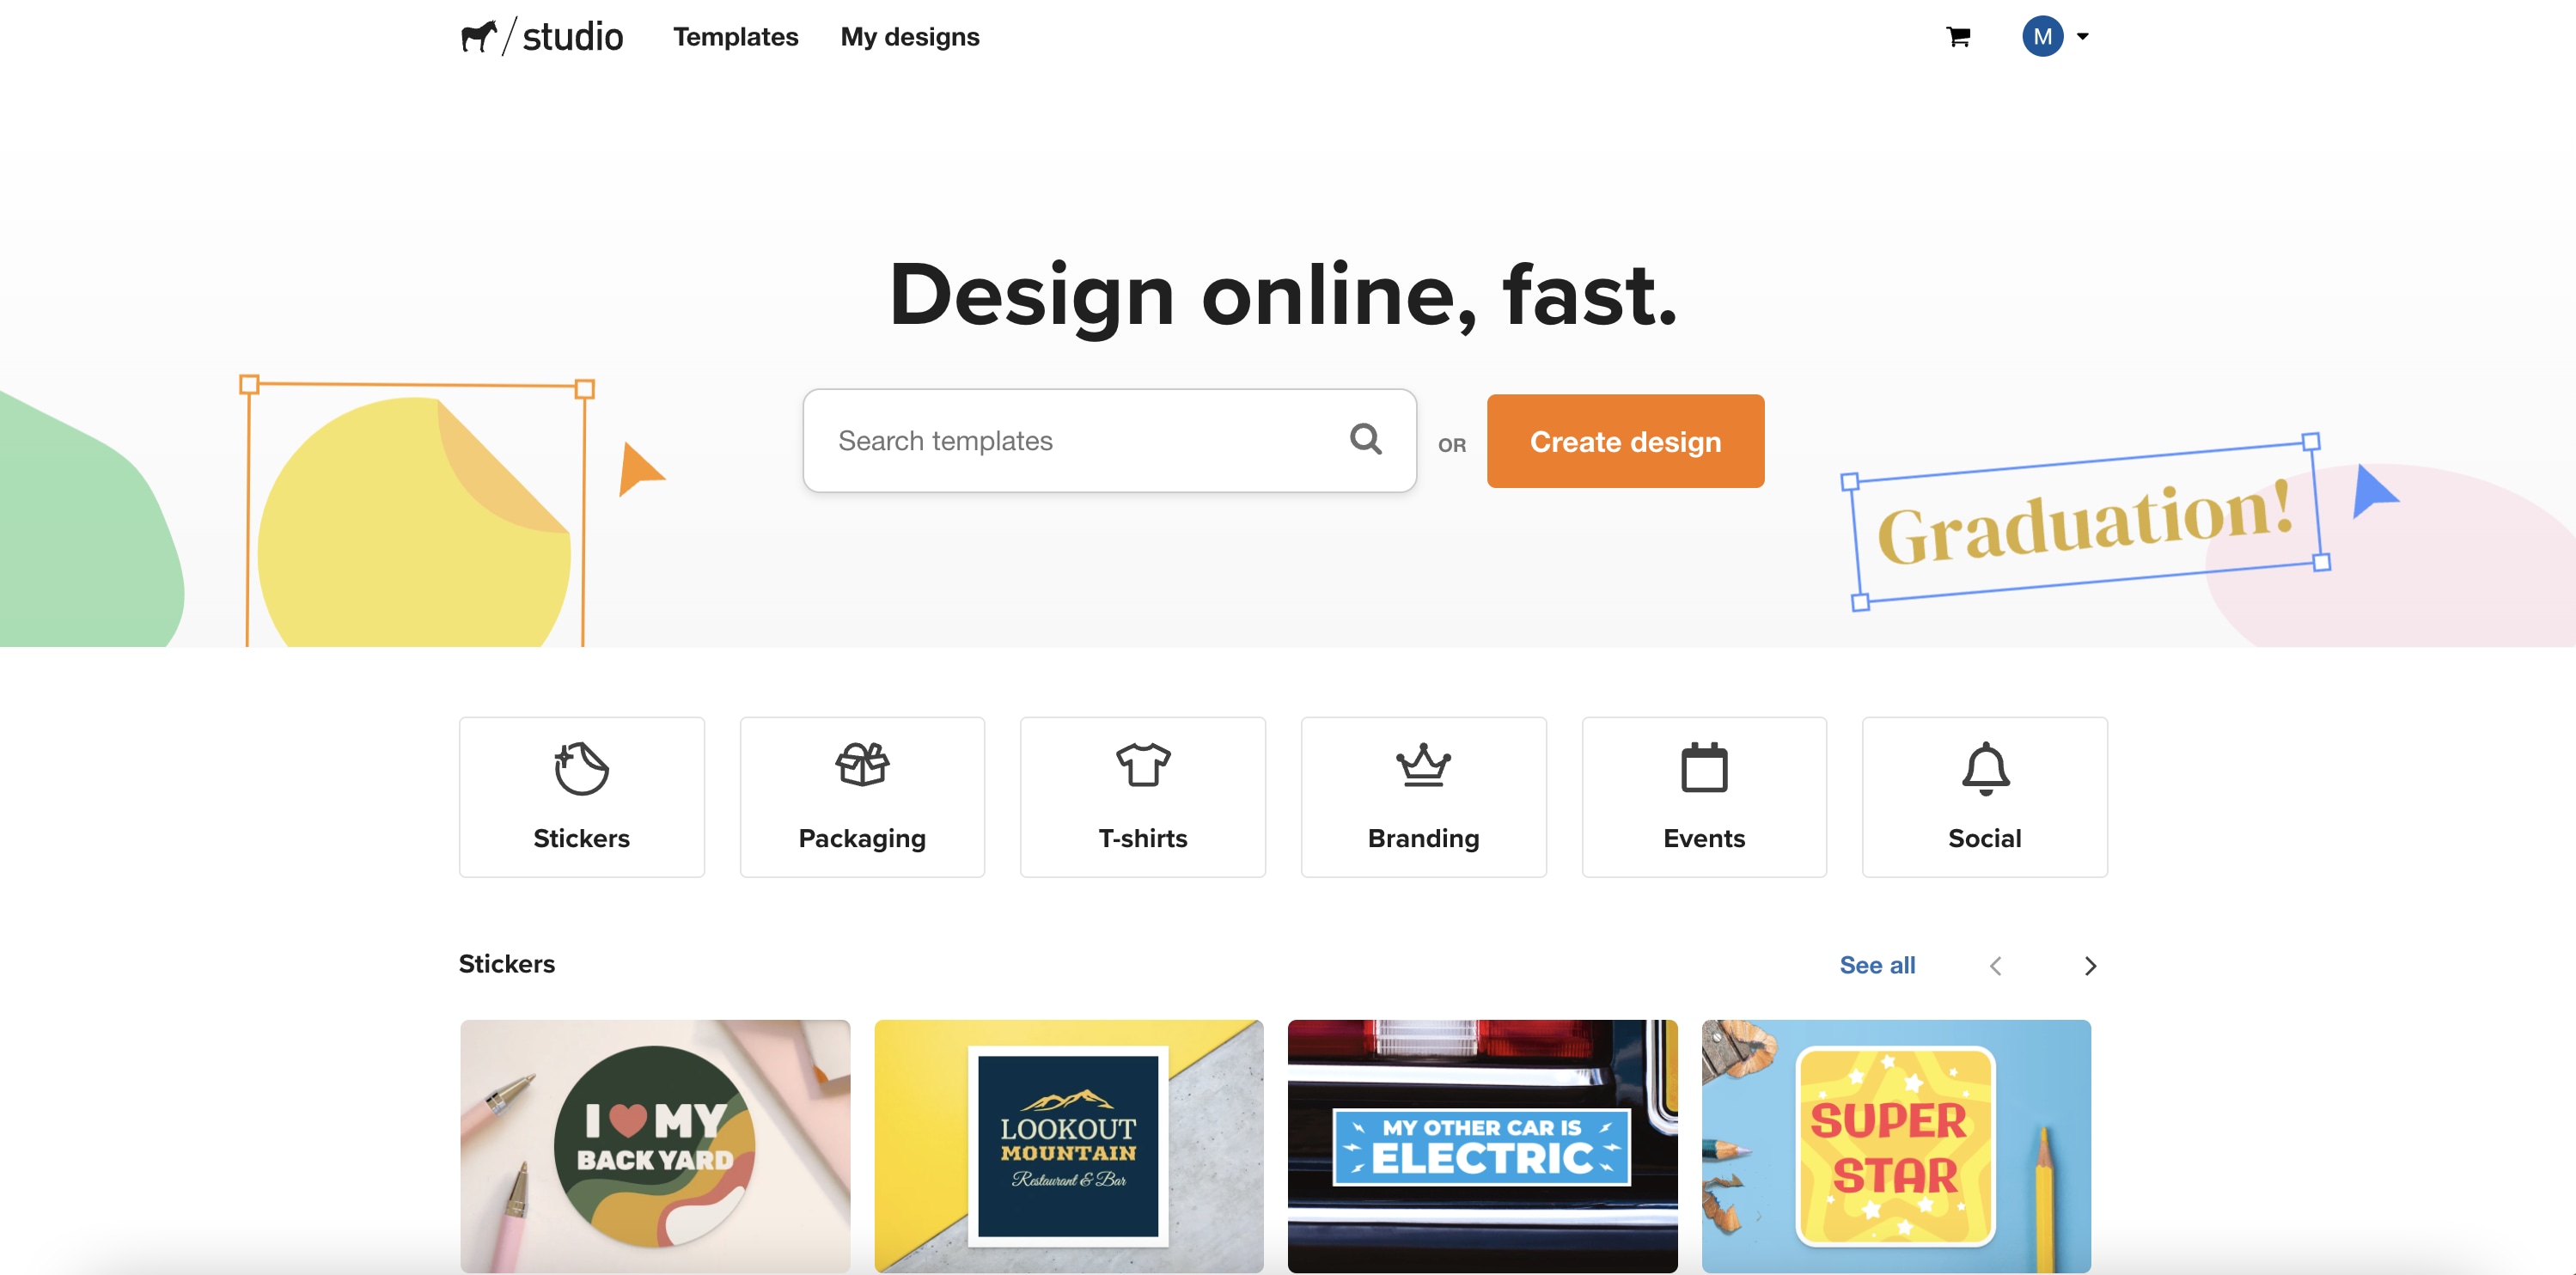Click the search magnifier icon
Screen dimensions: 2576x1275
1367,439
